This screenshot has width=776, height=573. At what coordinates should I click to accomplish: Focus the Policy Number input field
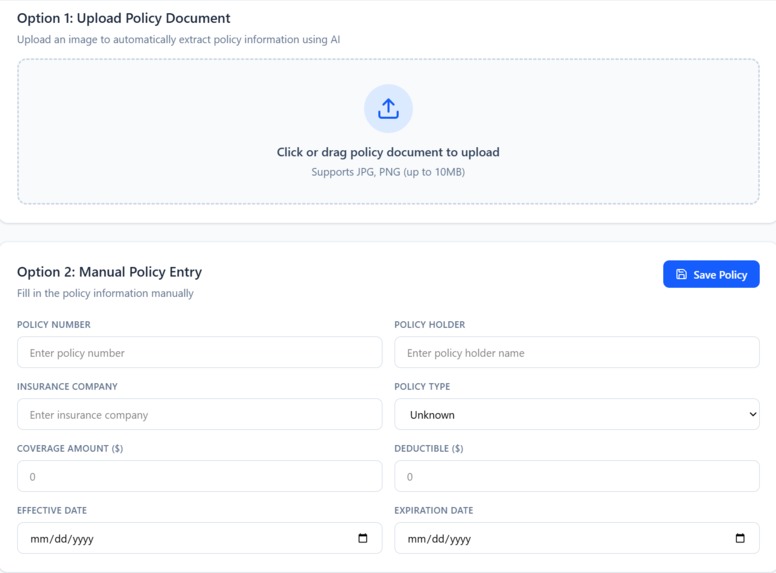[199, 352]
